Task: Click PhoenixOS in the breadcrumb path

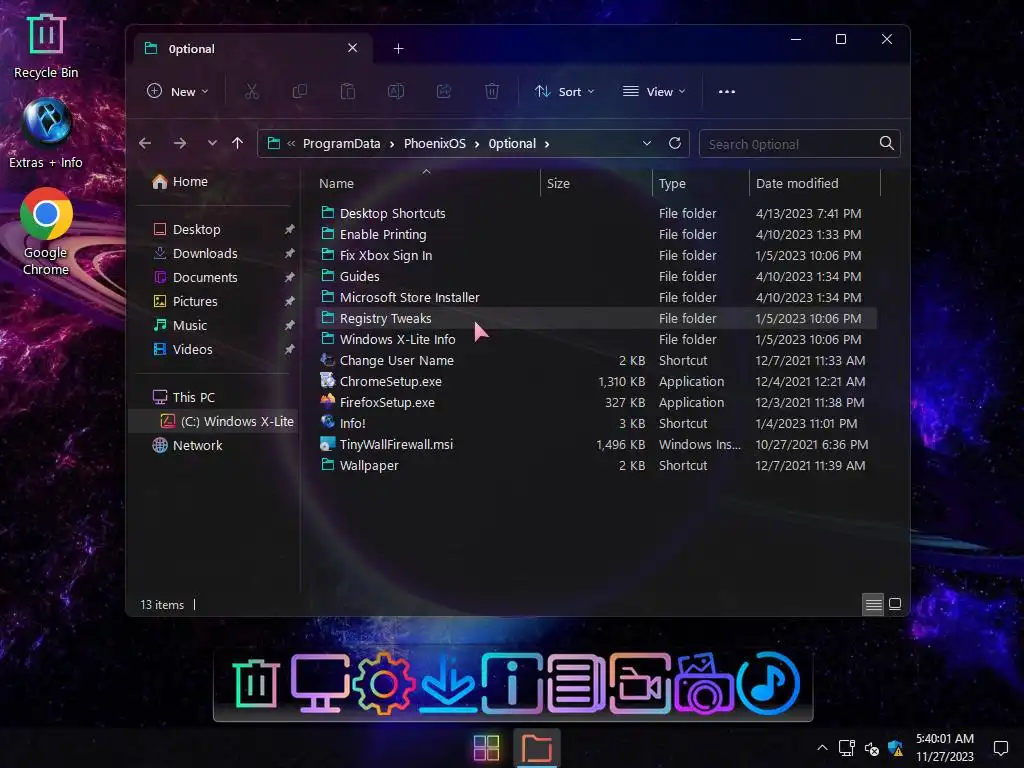Action: click(x=435, y=144)
